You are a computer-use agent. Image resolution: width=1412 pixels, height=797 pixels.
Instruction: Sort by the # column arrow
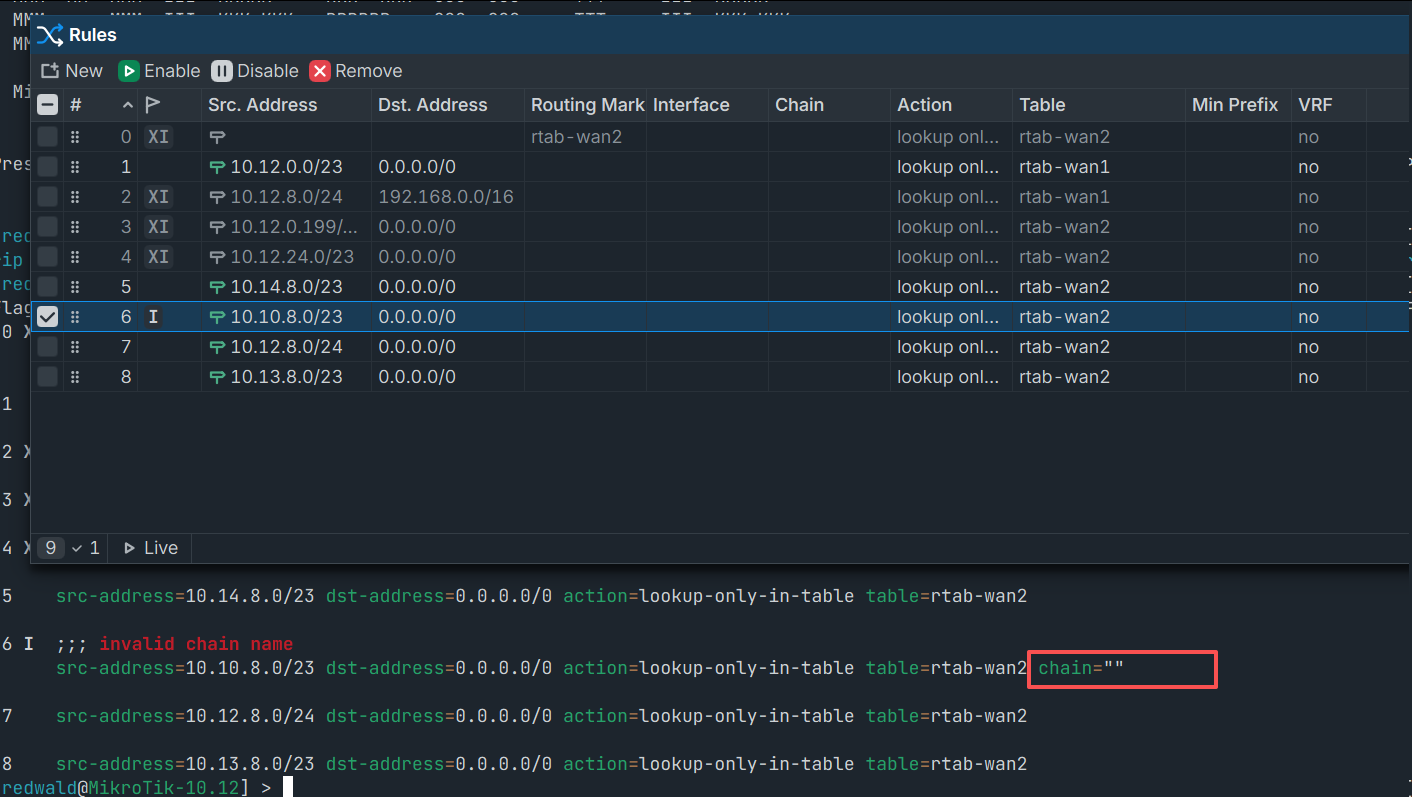coord(127,105)
